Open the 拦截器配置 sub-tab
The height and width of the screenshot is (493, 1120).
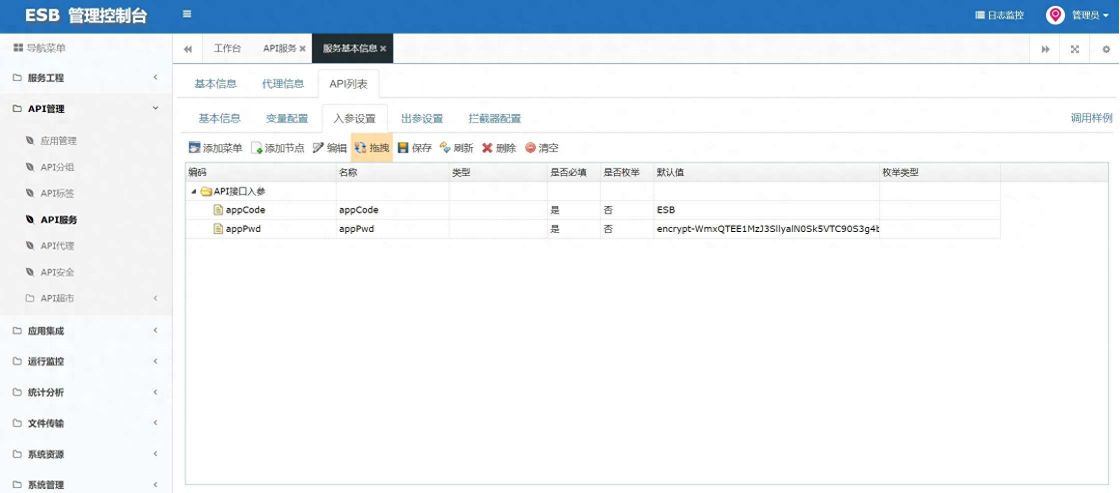[x=494, y=118]
